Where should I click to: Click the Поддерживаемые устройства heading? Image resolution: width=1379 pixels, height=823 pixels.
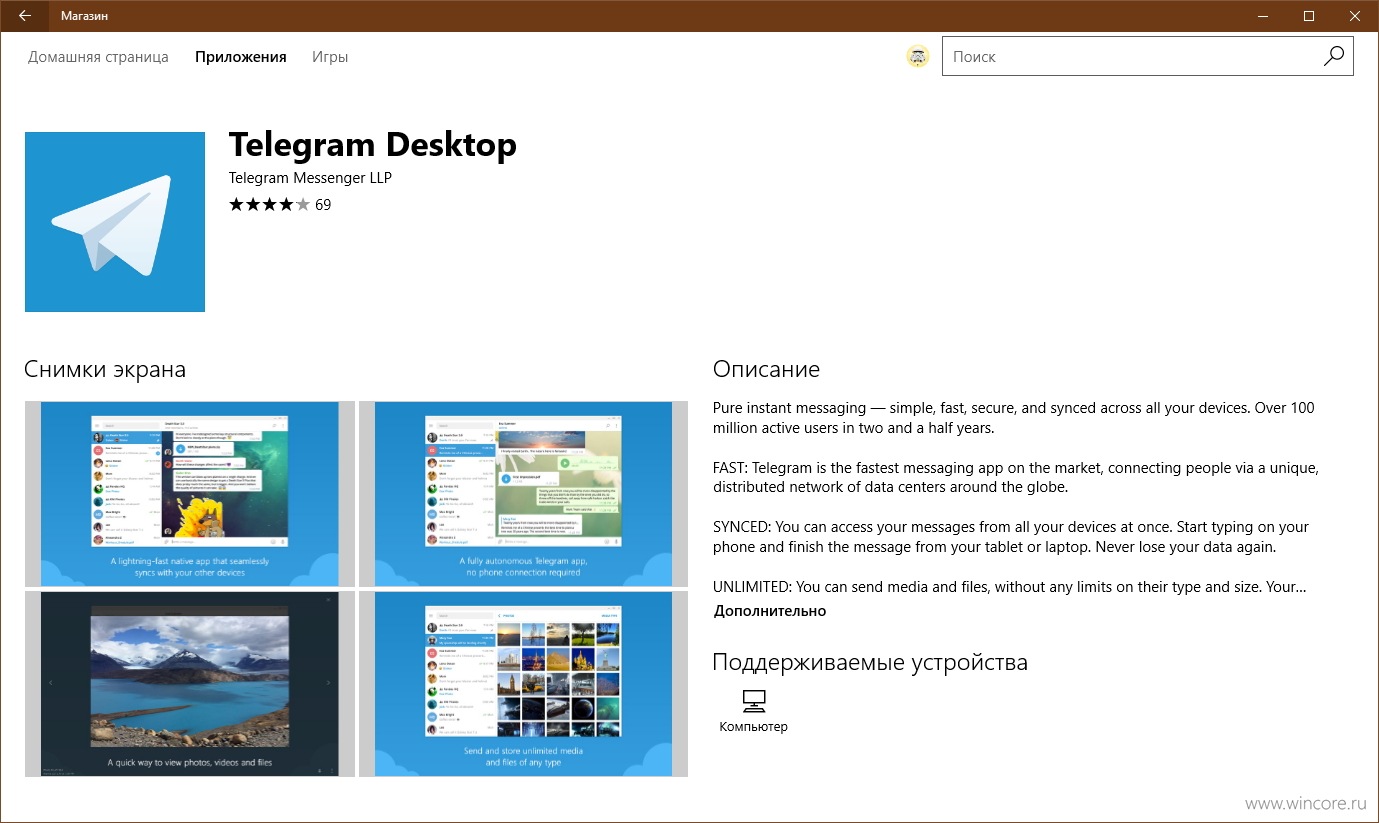tap(870, 662)
